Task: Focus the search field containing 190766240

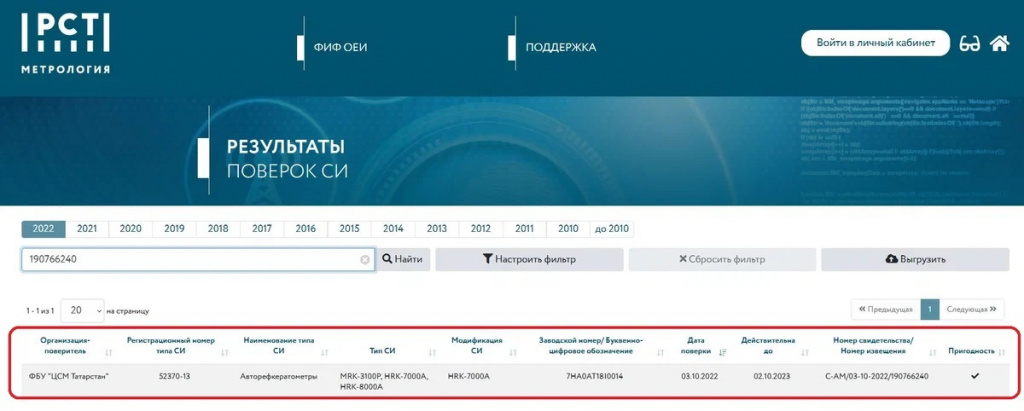Action: tap(198, 259)
